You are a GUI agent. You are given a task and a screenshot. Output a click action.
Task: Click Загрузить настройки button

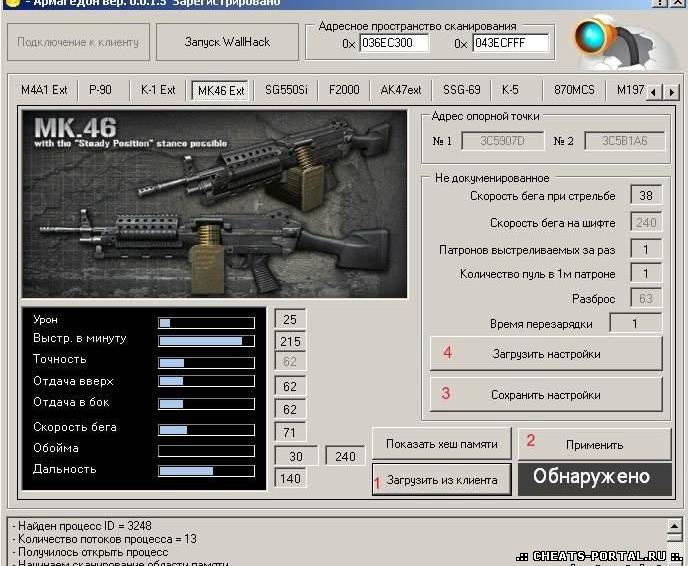546,354
